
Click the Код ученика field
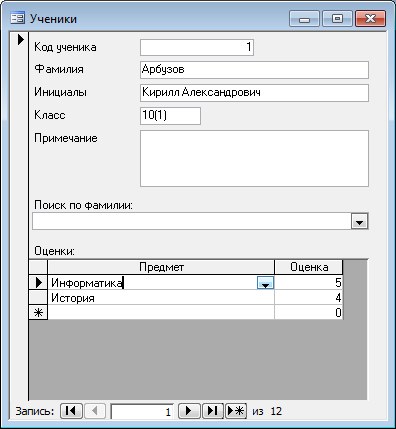point(197,47)
